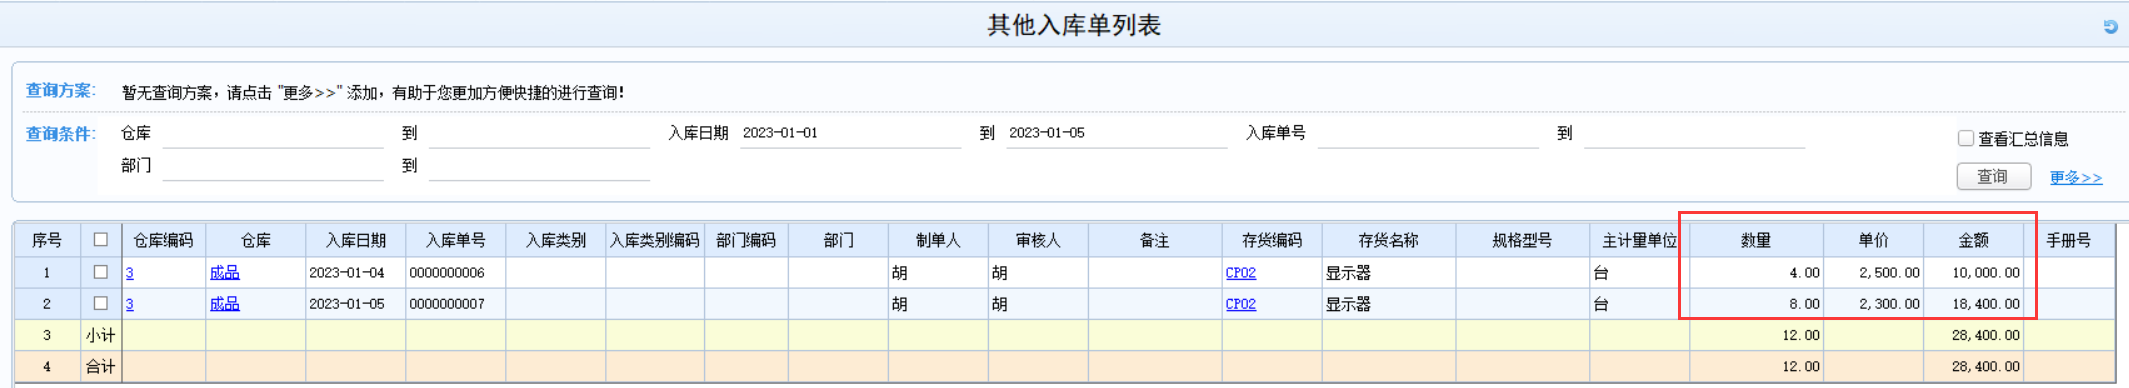
Task: Click the 手册号 column header
Action: (2069, 240)
